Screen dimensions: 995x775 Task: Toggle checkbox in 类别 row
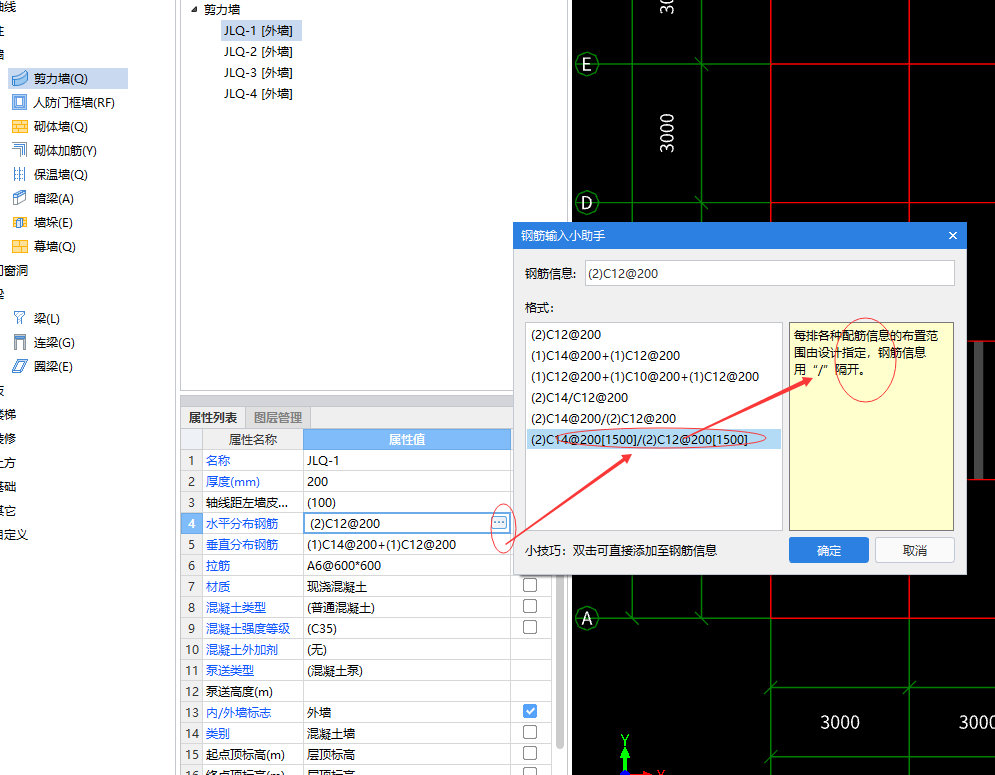point(530,732)
